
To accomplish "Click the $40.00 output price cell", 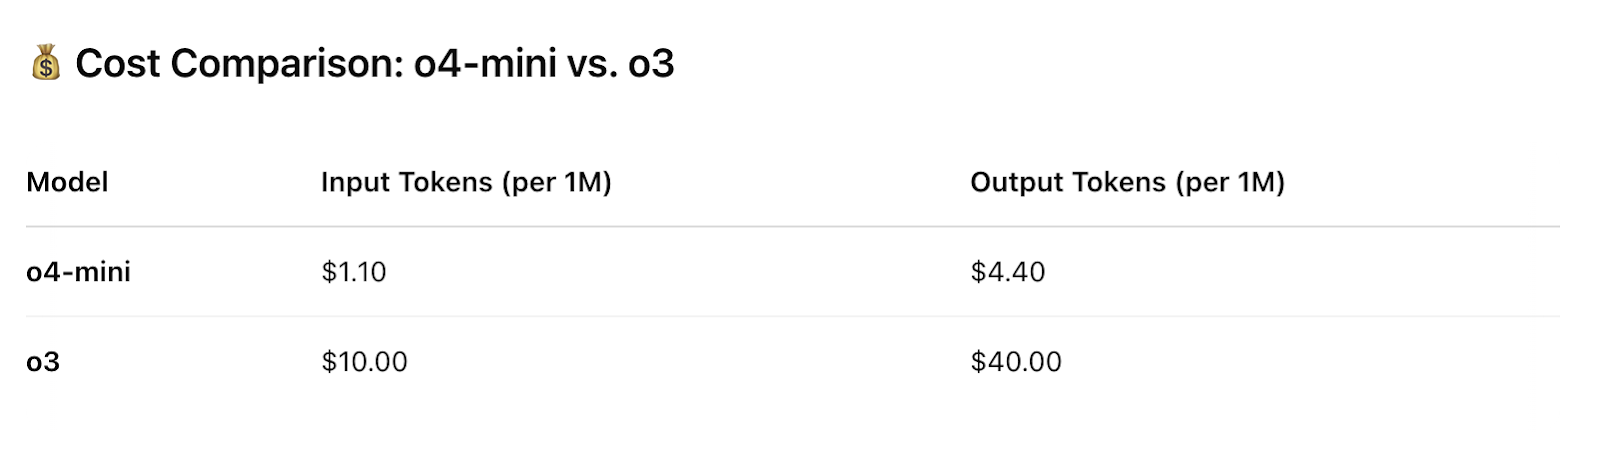I will click(1016, 362).
